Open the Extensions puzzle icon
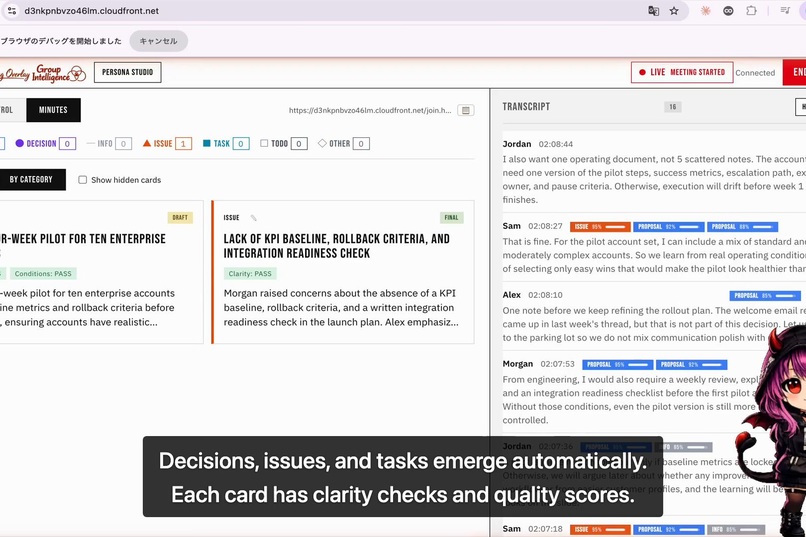This screenshot has height=537, width=806. (x=751, y=11)
